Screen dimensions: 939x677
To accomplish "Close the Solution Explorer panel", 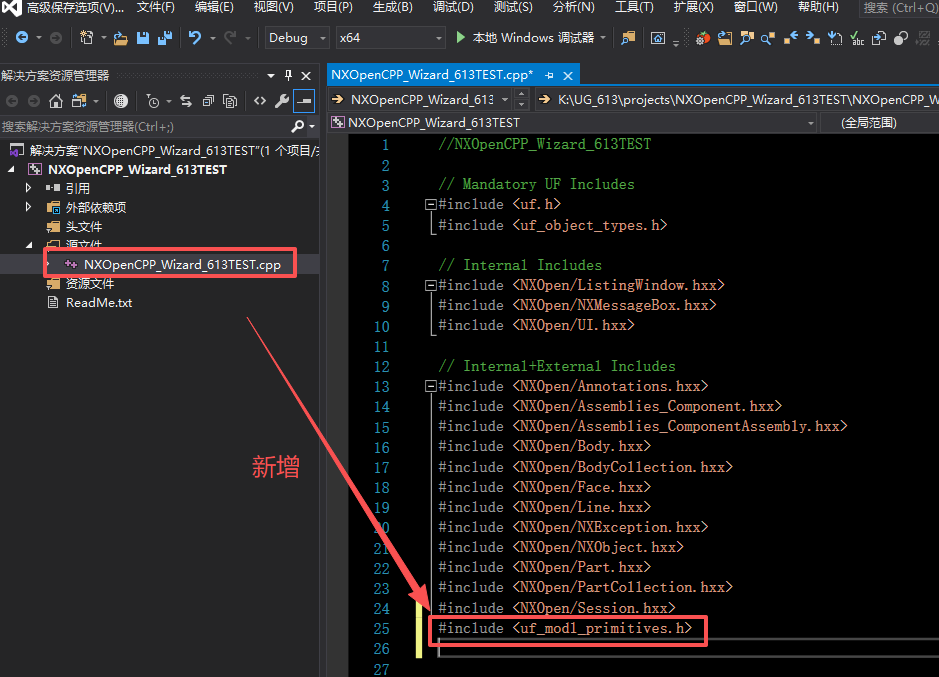I will click(306, 75).
